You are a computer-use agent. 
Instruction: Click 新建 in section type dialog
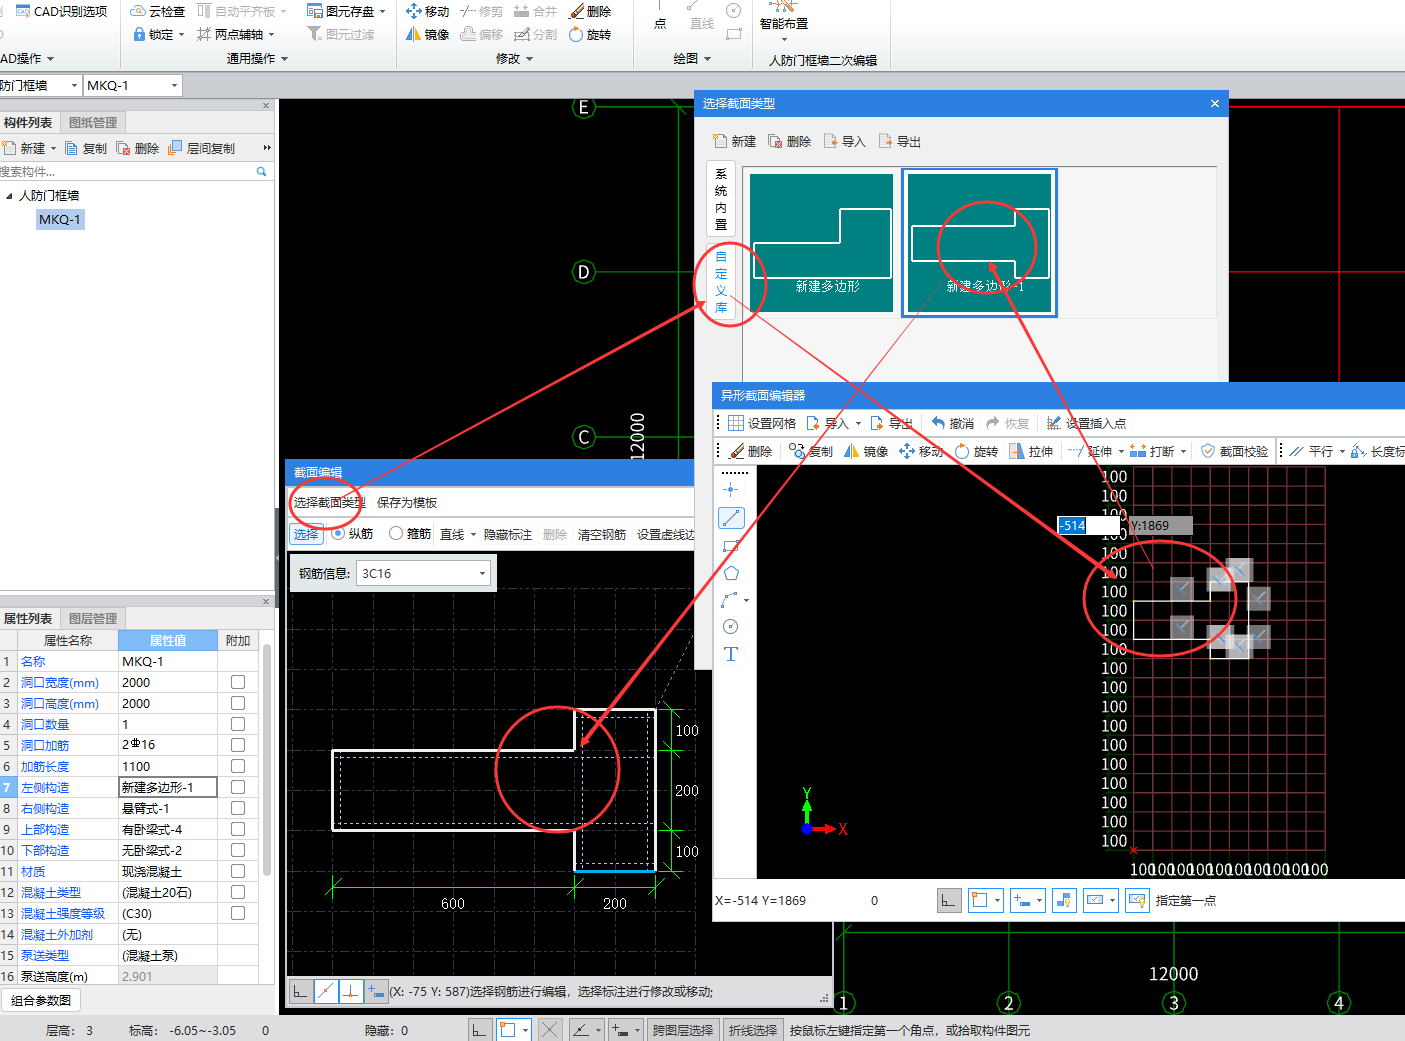point(734,141)
